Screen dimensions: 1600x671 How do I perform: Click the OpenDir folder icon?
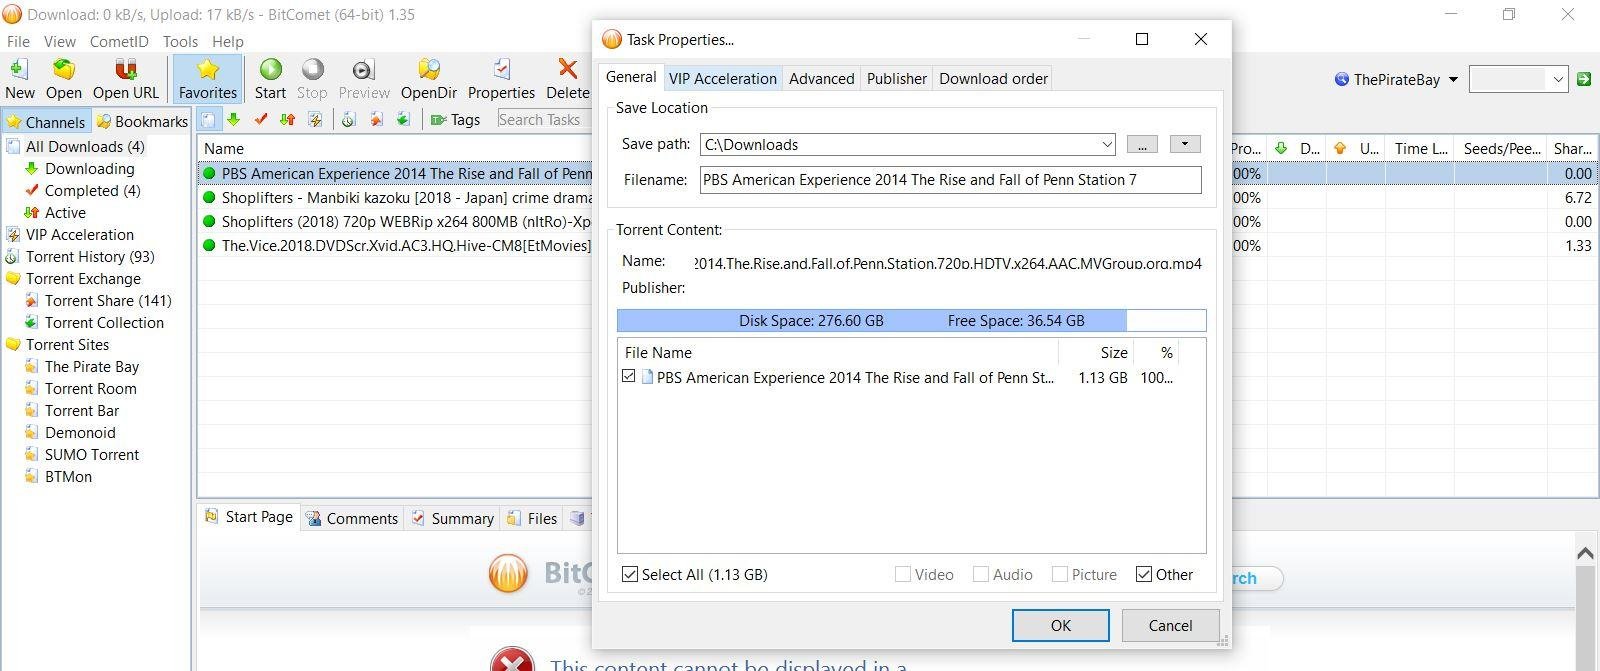point(428,69)
